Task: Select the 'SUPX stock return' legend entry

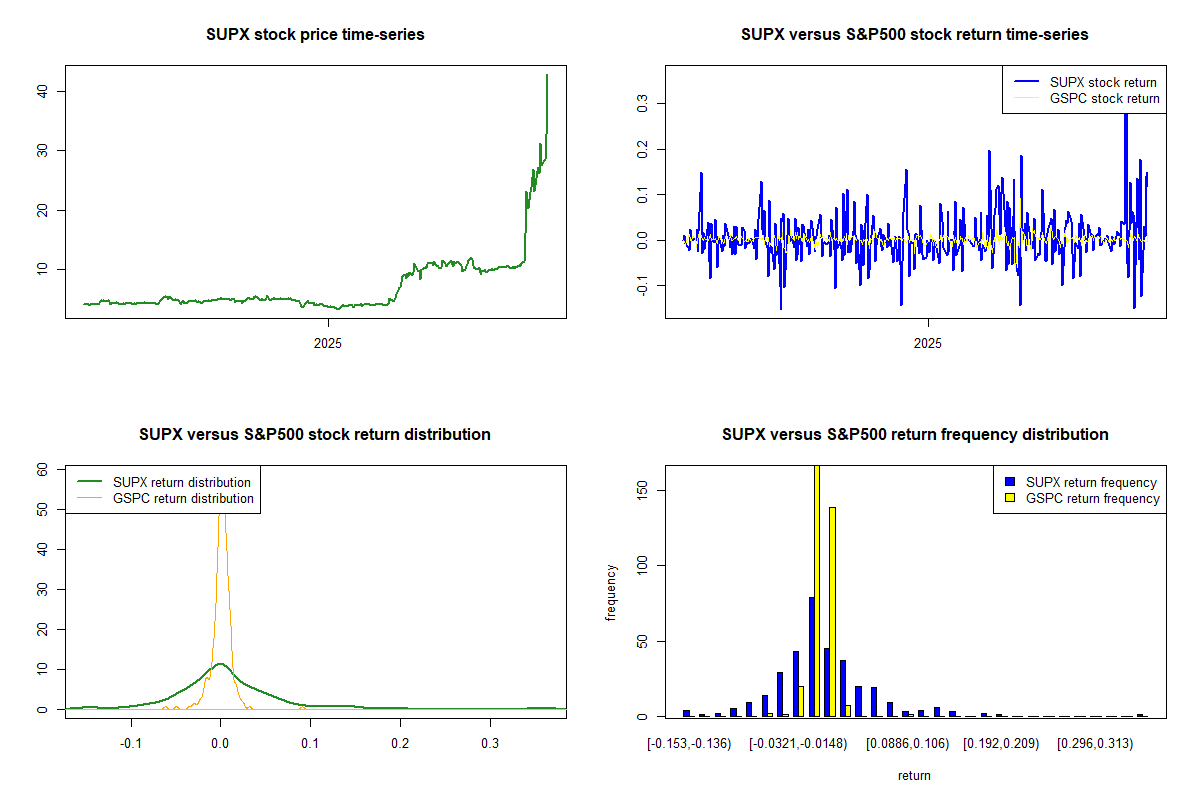Action: 1103,83
